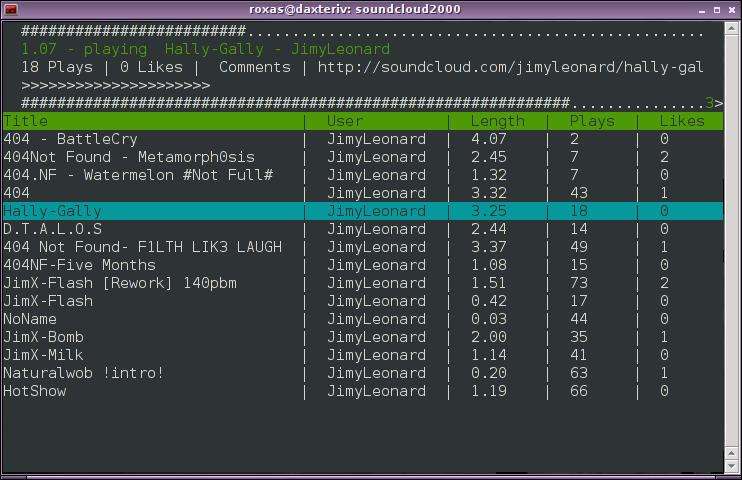742x480 pixels.
Task: Click length 4.07 in the BattleCry row
Action: coord(489,139)
